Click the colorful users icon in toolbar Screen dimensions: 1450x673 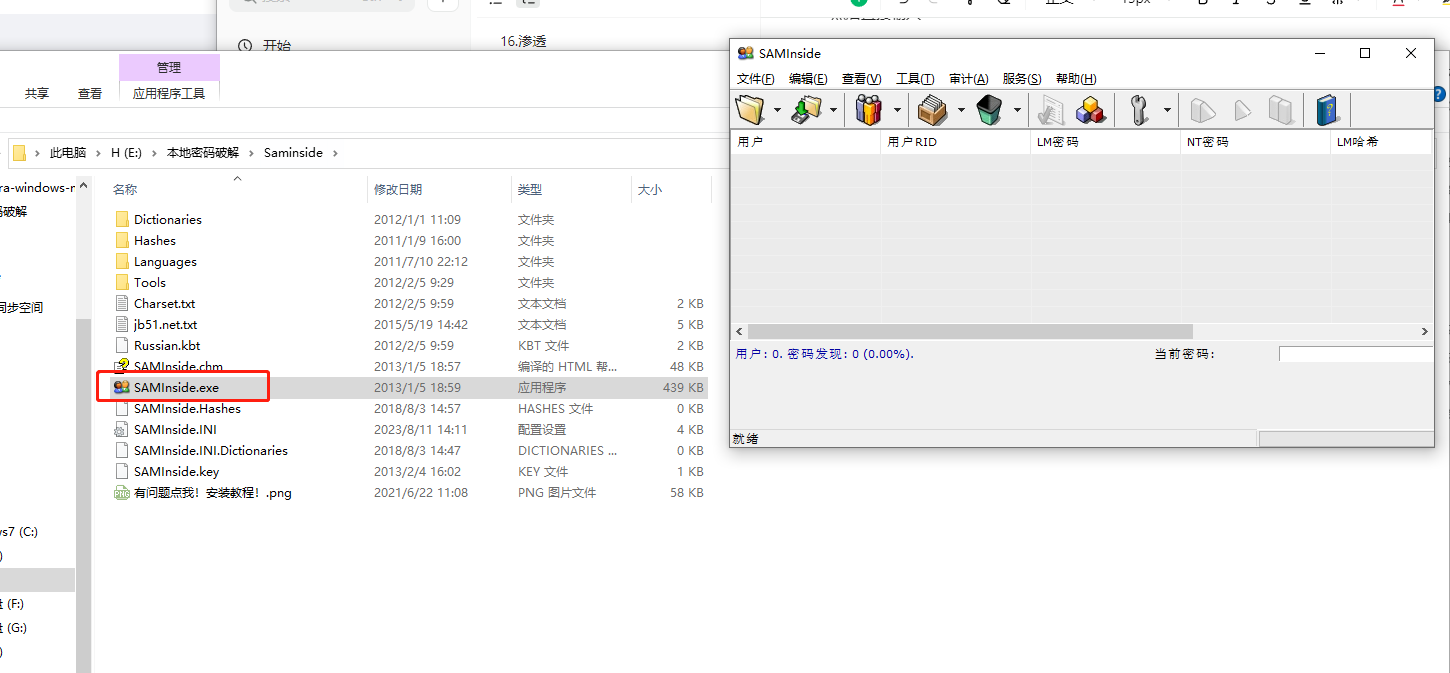click(x=870, y=109)
